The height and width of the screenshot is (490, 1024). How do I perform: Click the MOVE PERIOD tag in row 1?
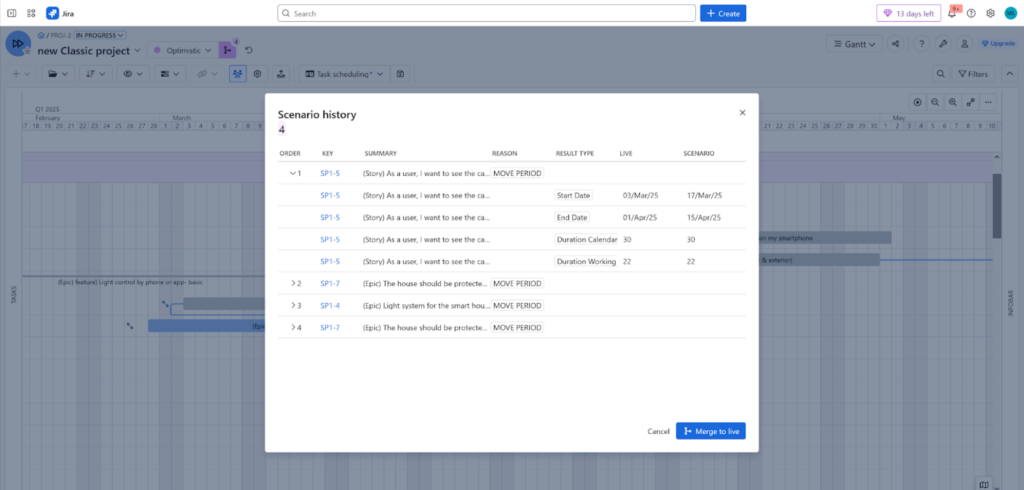tap(517, 173)
